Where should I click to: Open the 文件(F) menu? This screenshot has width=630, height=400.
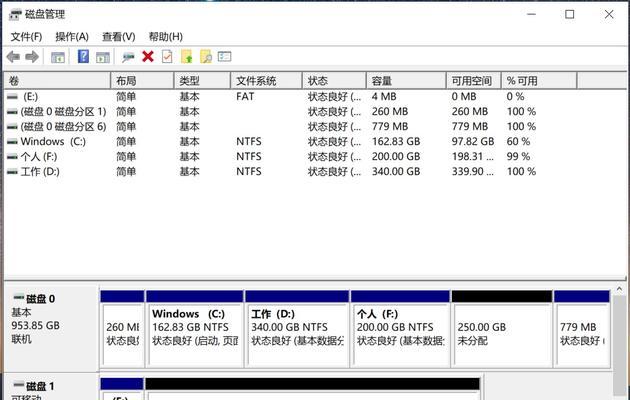26,37
